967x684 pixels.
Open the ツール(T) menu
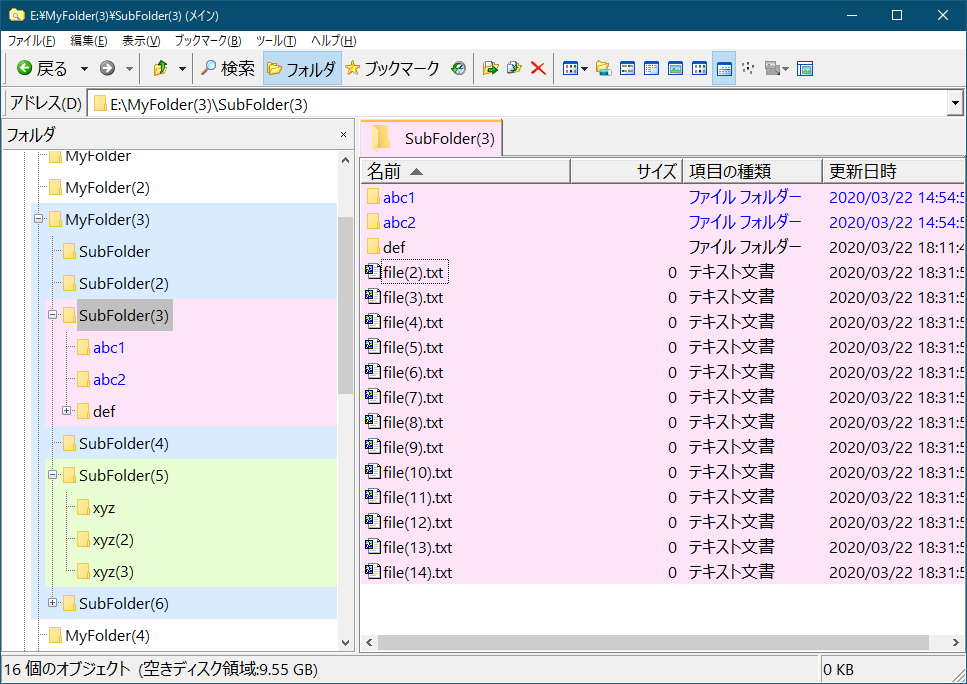pos(275,41)
